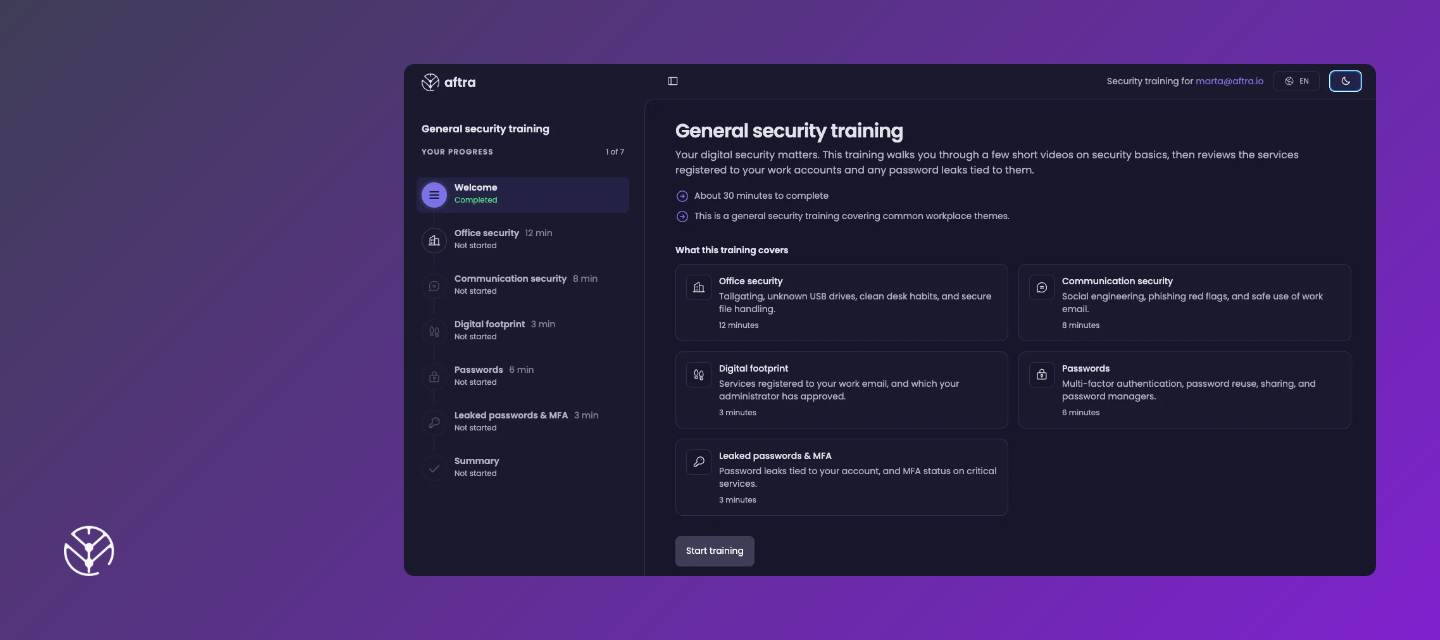
Task: Click the Passwords card title
Action: point(1086,369)
